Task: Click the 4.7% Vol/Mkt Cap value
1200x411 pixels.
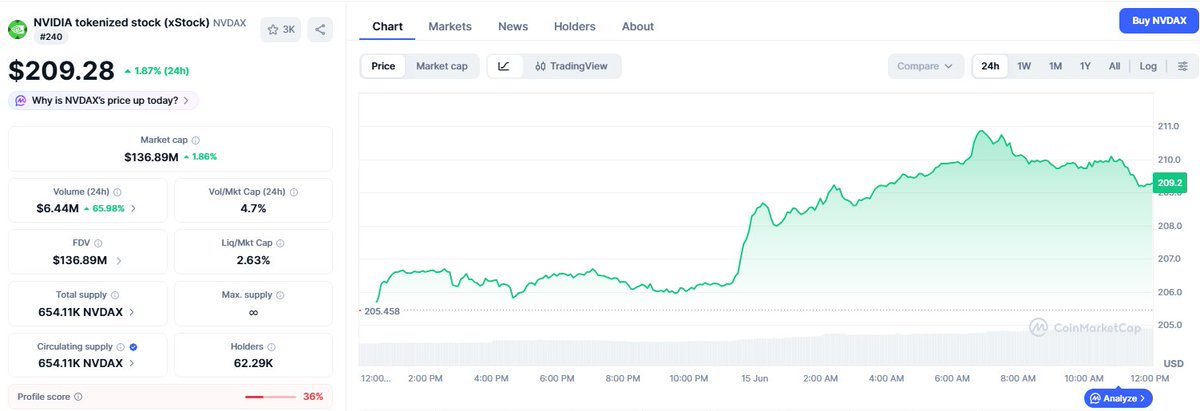Action: coord(253,208)
